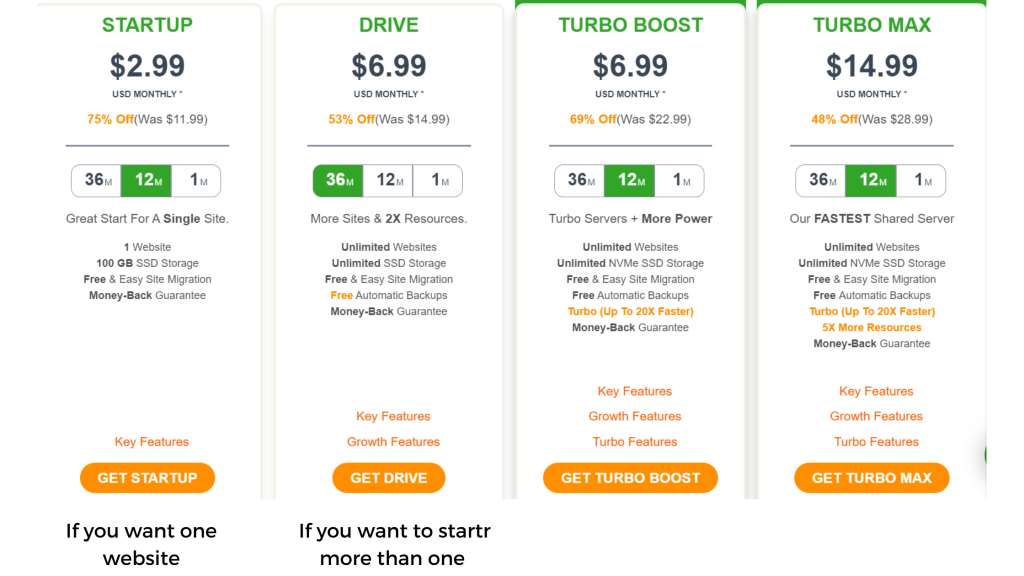Choose 36-month term for Turbo Max

(821, 181)
